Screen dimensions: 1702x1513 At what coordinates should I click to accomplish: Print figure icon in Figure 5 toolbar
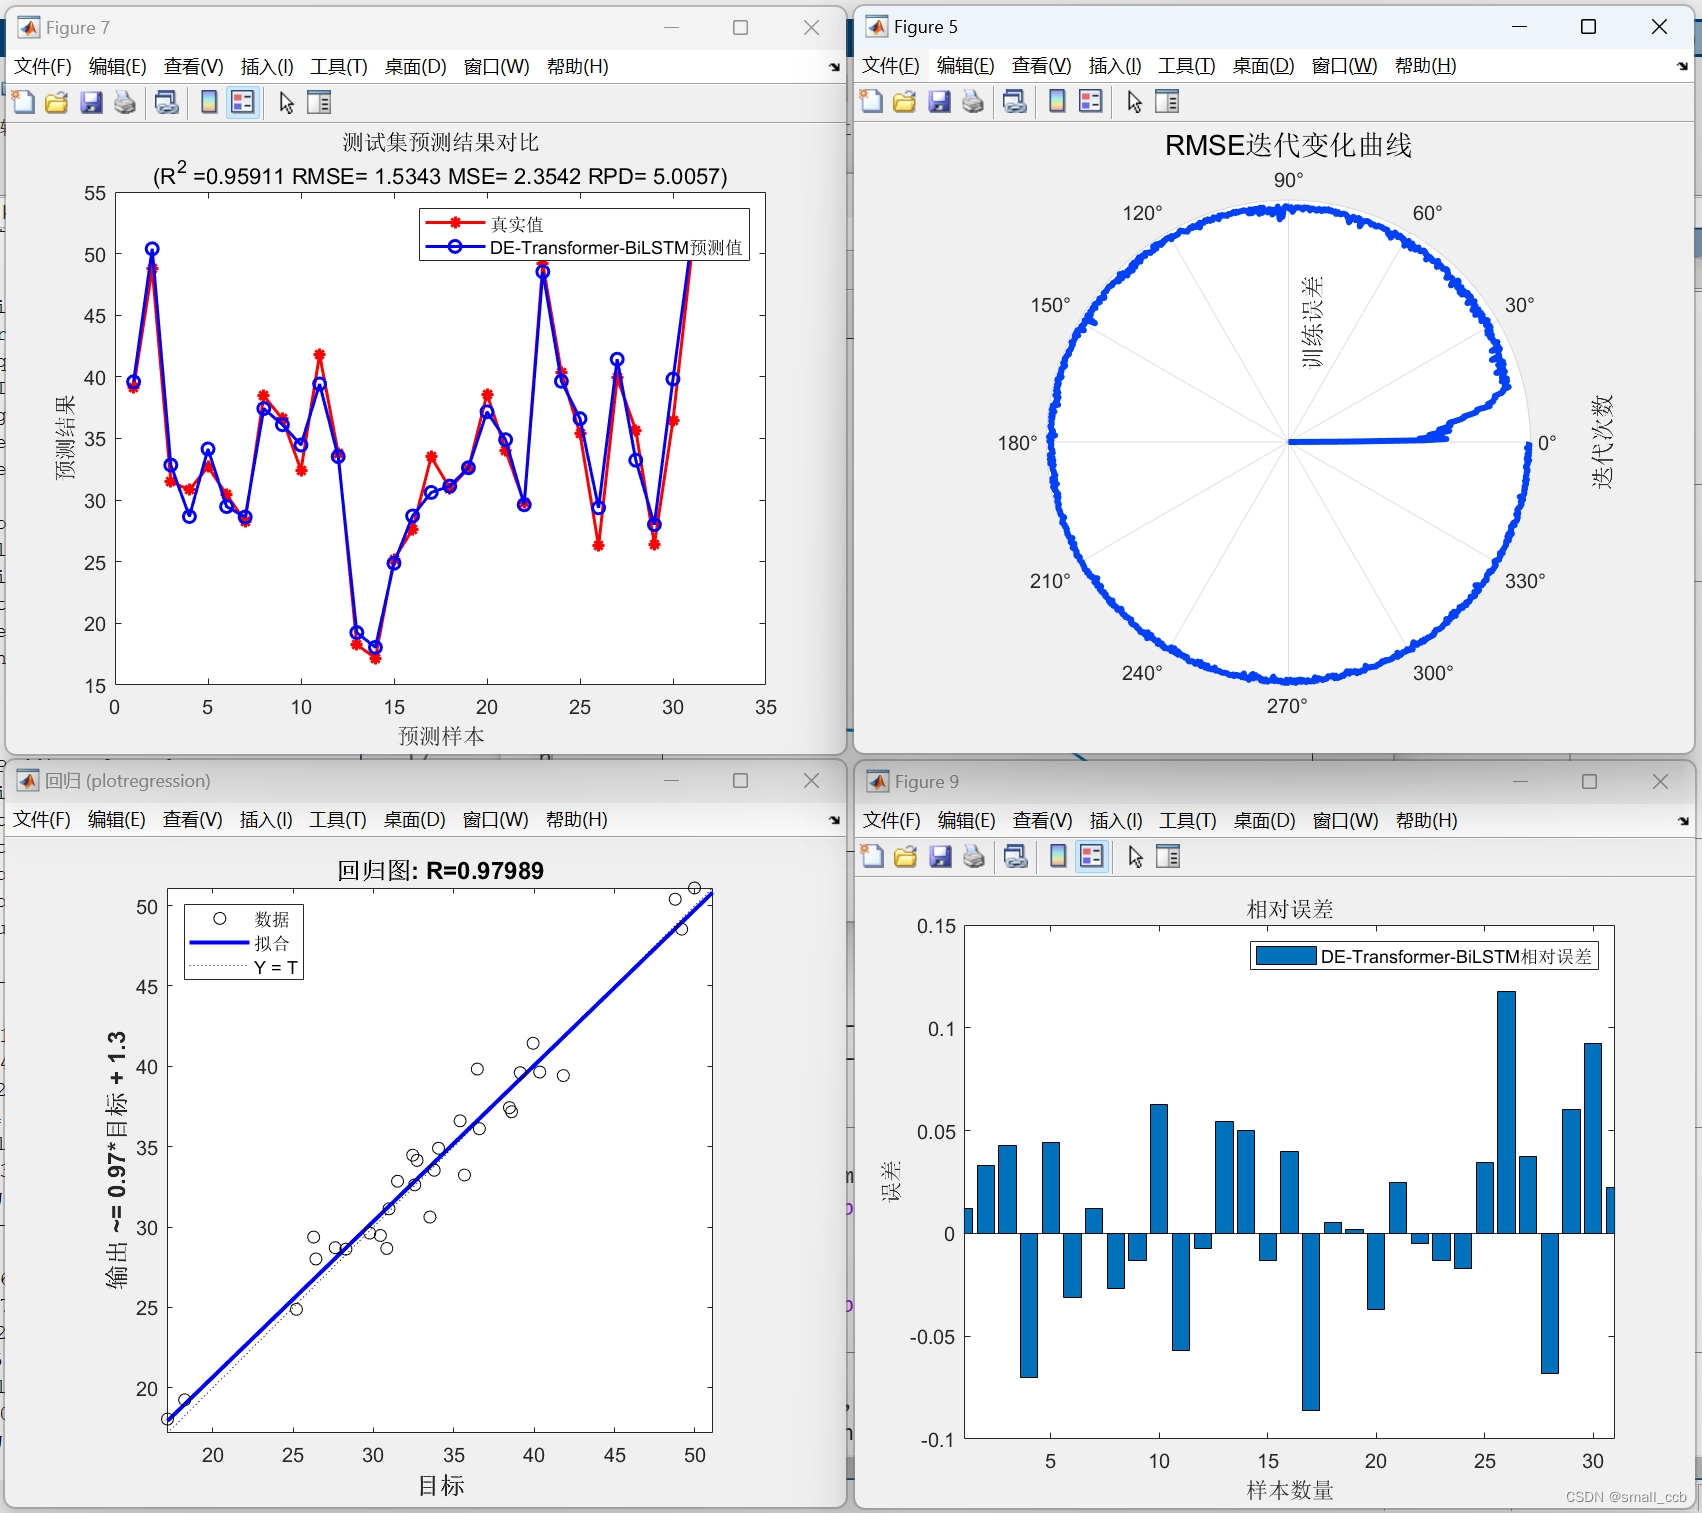click(973, 101)
